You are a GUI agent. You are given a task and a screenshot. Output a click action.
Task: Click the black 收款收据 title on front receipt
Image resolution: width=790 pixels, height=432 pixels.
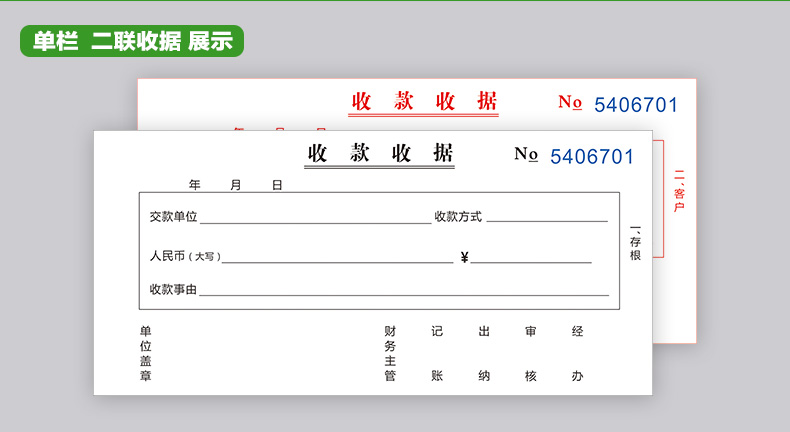(x=380, y=153)
